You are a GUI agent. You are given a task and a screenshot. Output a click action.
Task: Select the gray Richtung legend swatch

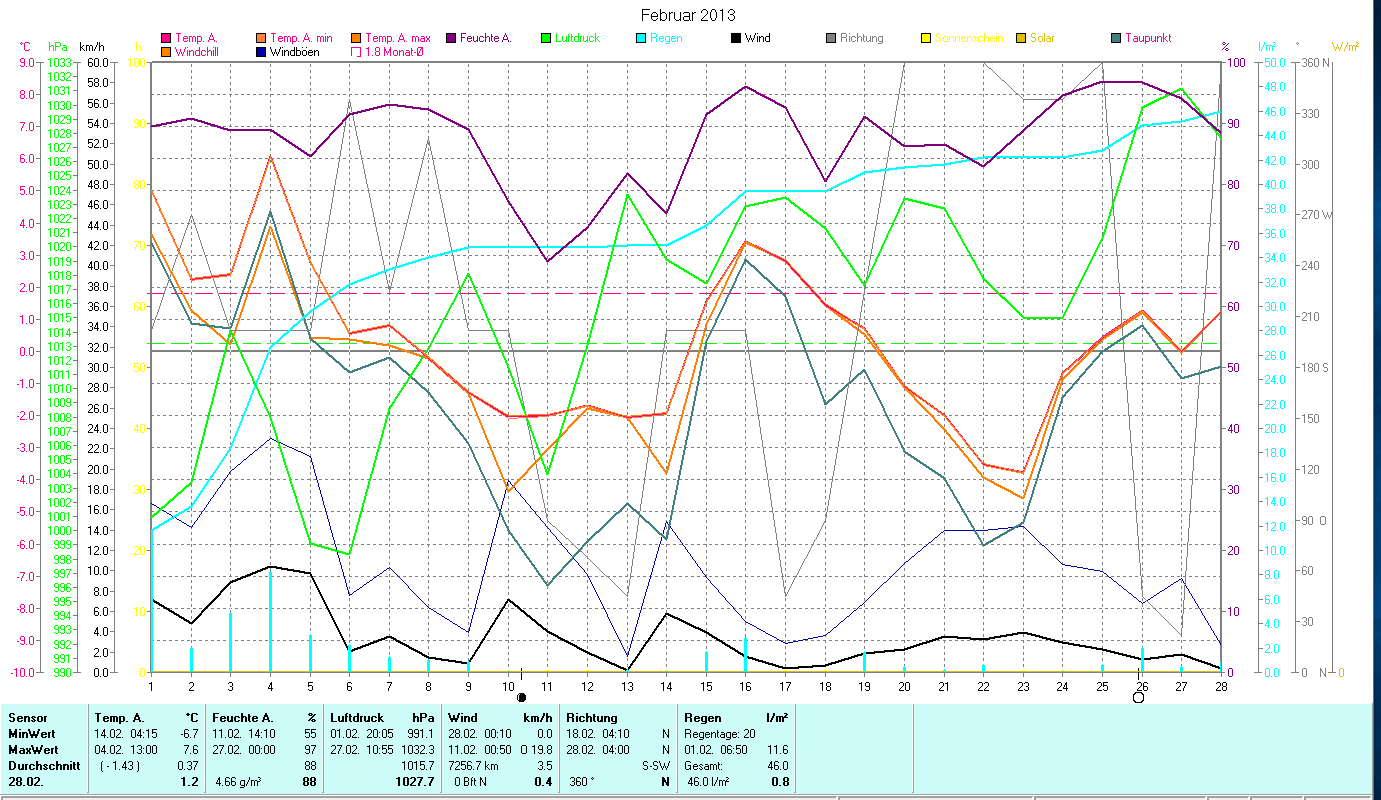coord(831,39)
